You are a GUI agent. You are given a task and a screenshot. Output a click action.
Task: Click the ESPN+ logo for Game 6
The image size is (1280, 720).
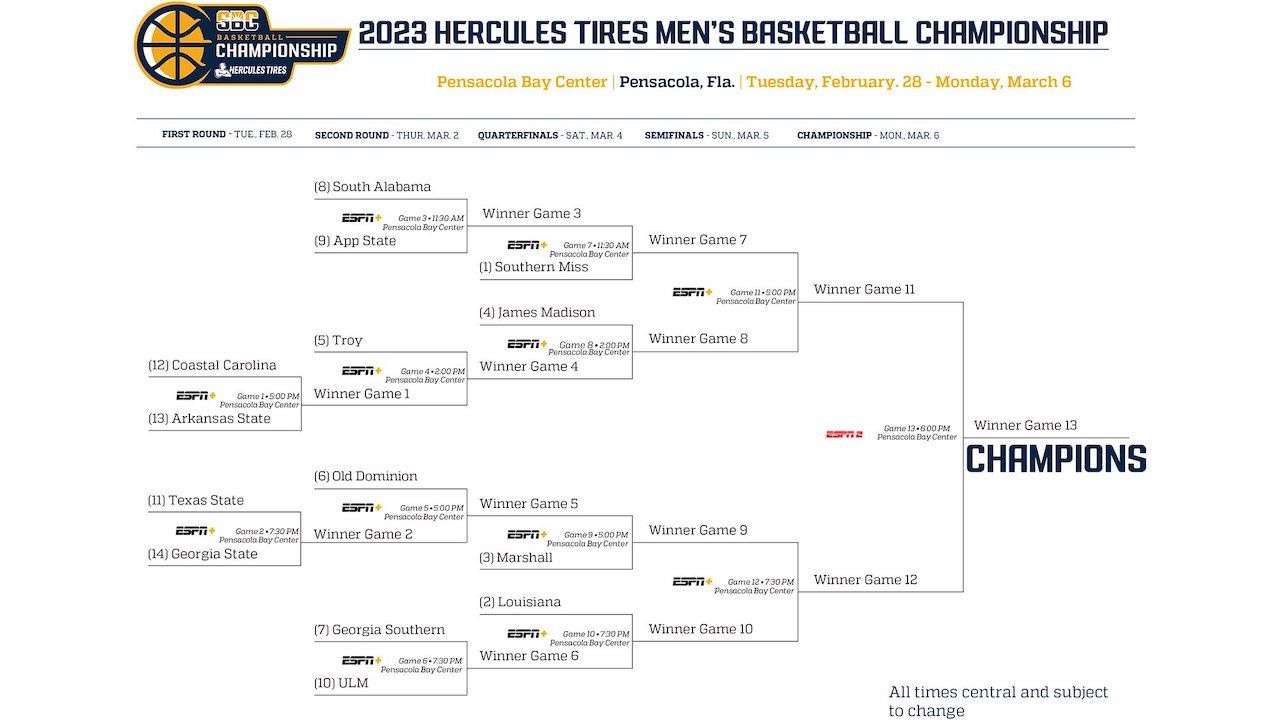pyautogui.click(x=362, y=661)
